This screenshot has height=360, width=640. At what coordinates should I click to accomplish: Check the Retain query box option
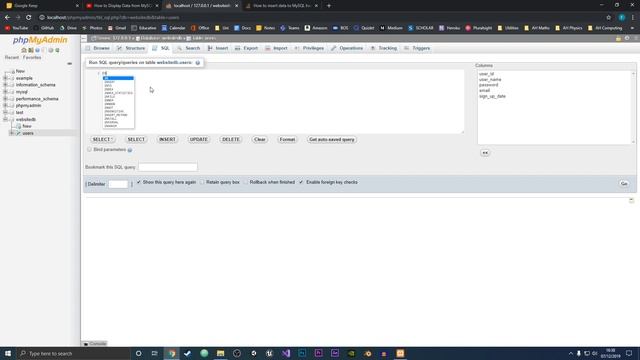(202, 182)
